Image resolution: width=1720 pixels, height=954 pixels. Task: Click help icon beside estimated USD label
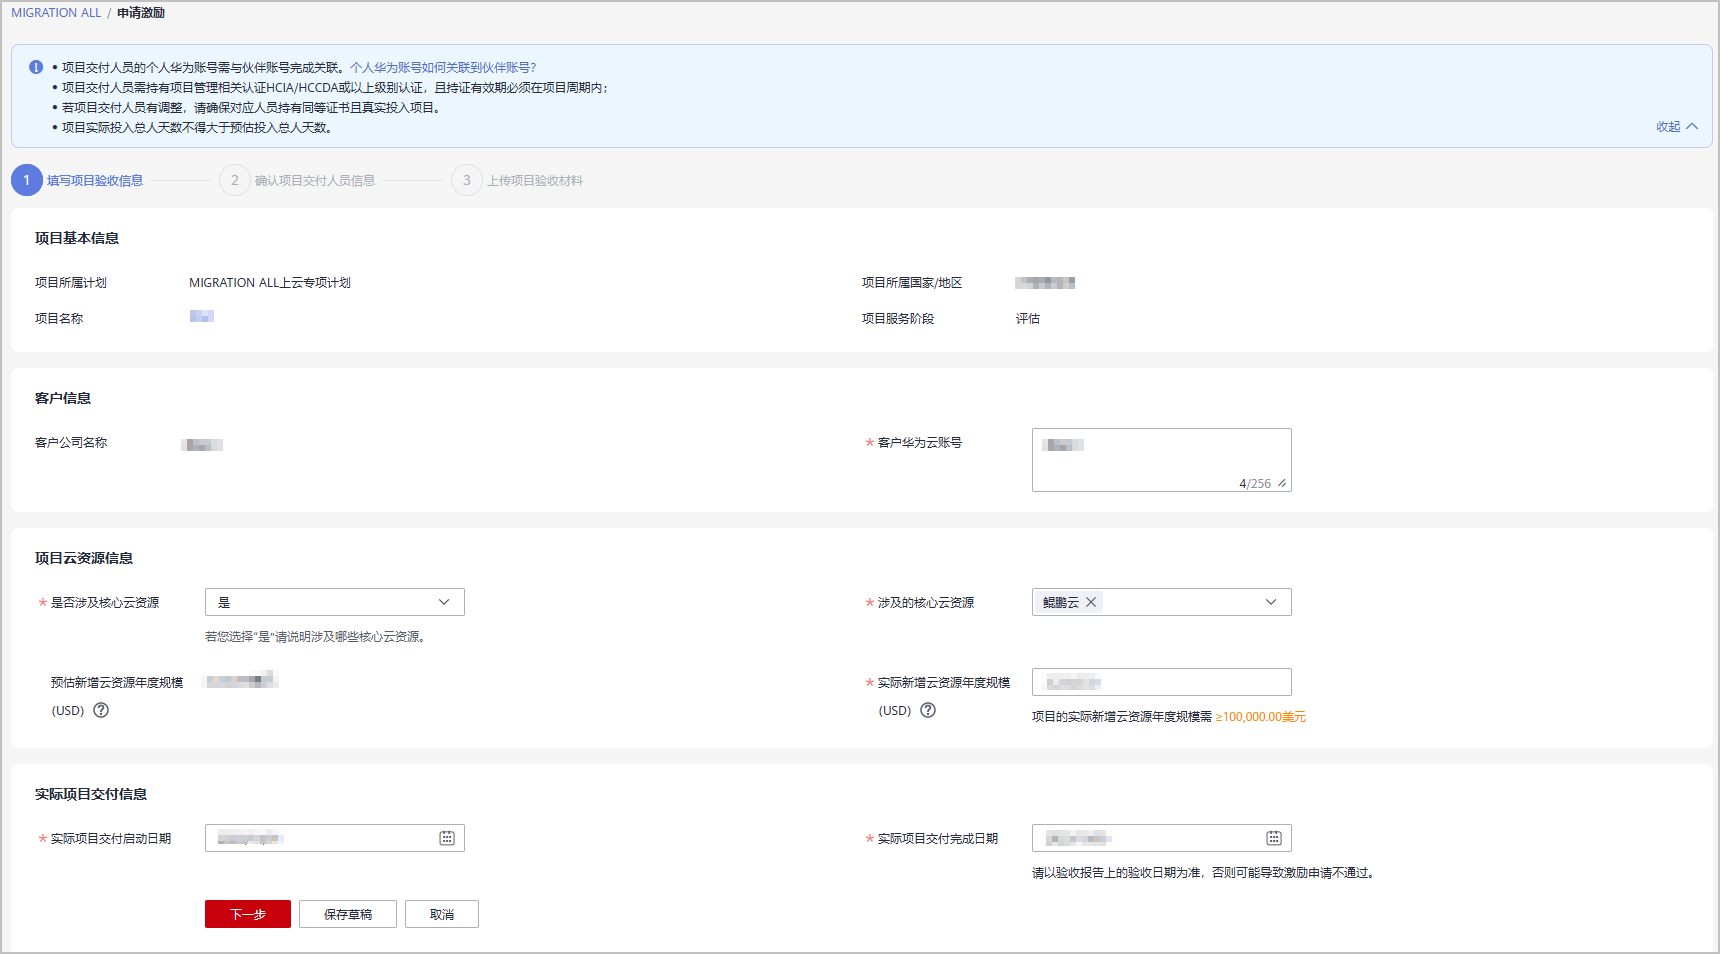click(x=101, y=710)
